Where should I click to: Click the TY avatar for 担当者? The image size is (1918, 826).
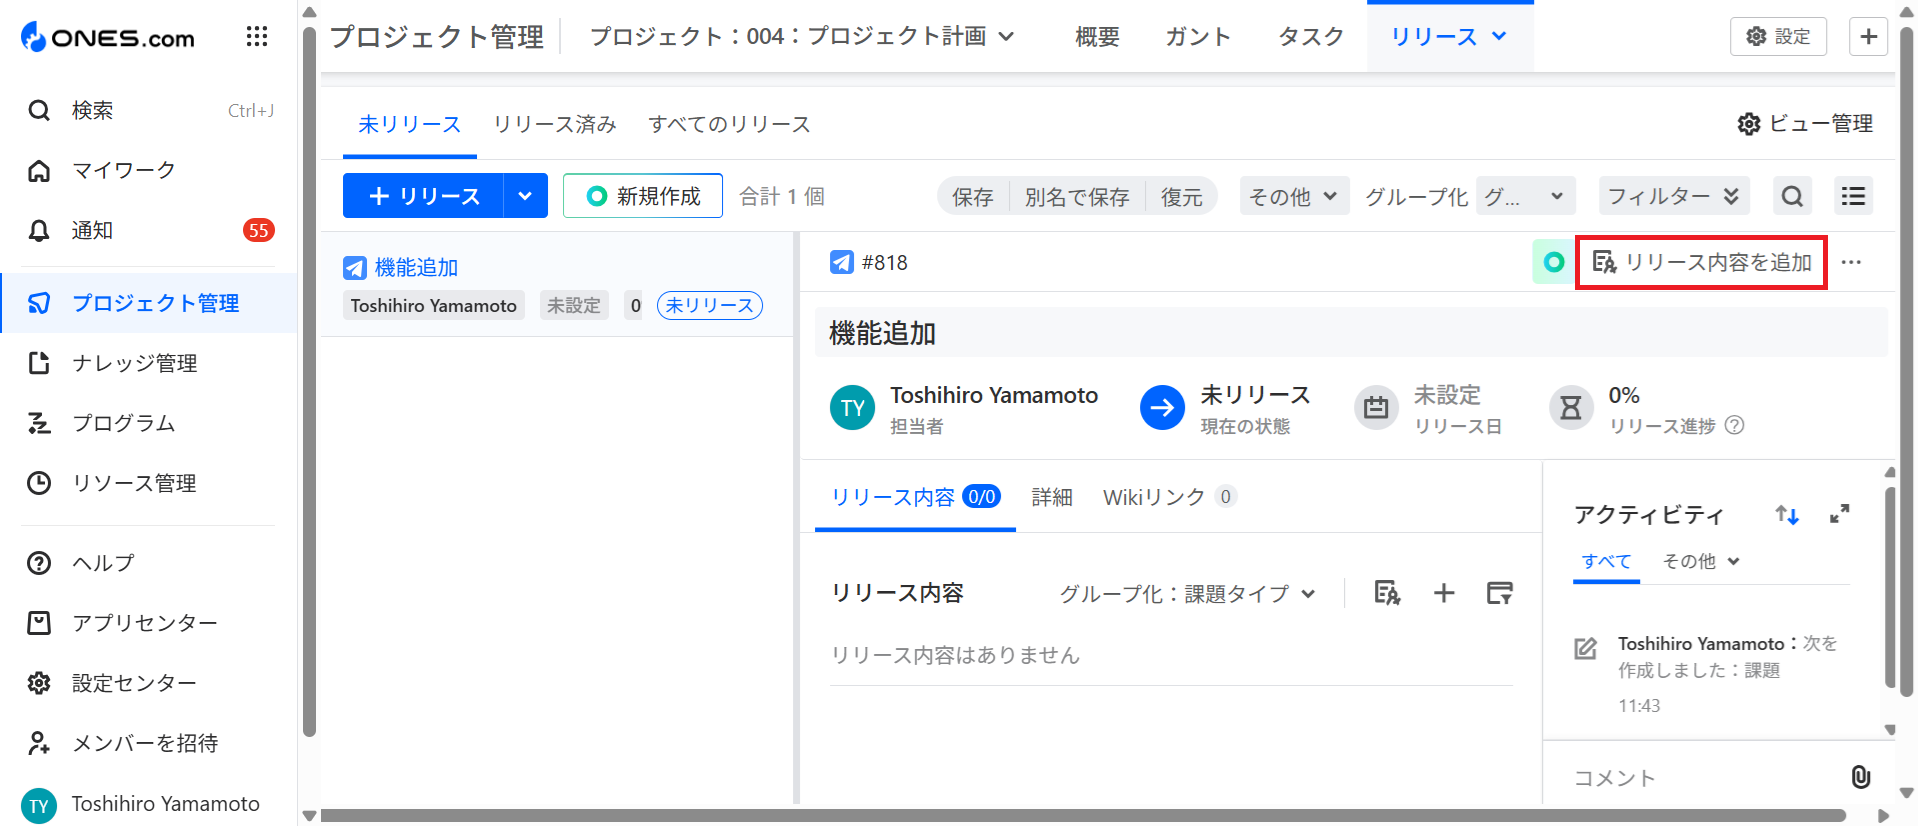coord(853,408)
